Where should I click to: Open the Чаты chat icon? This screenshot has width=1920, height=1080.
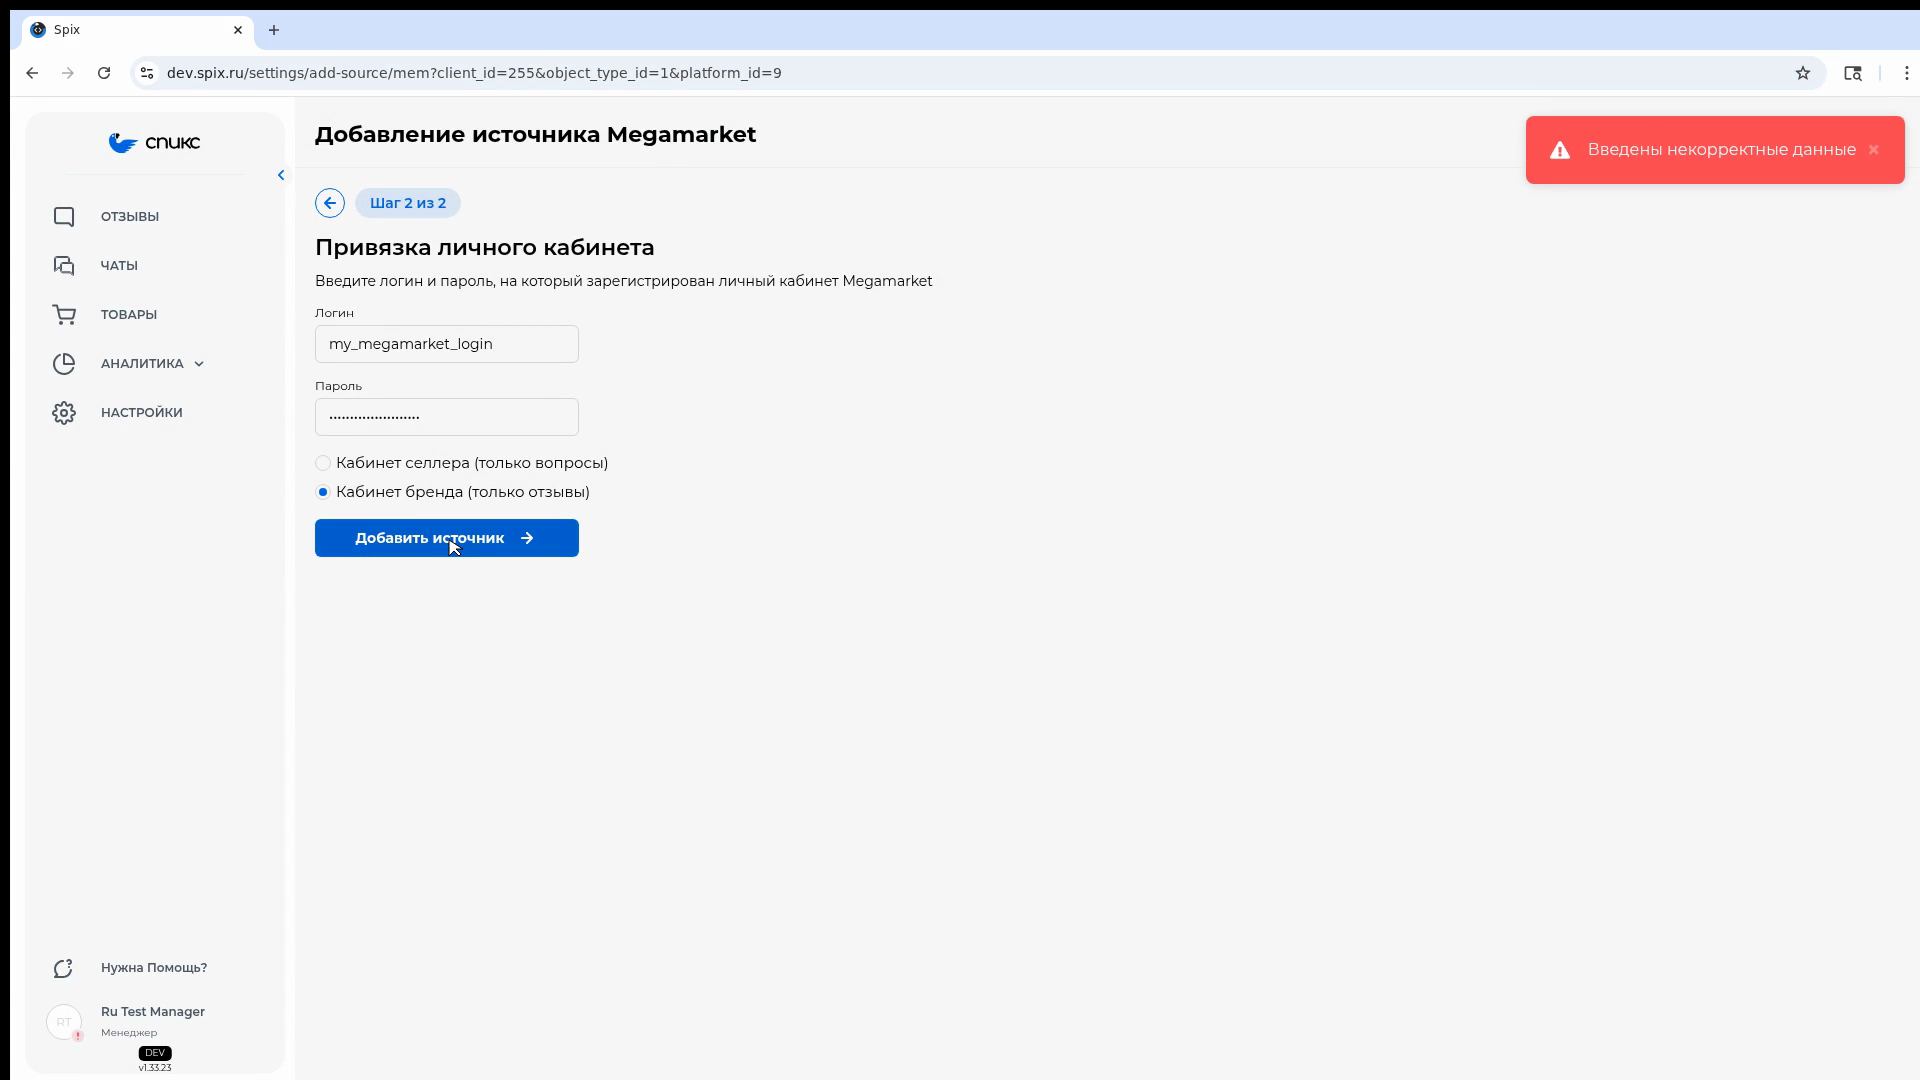[64, 266]
